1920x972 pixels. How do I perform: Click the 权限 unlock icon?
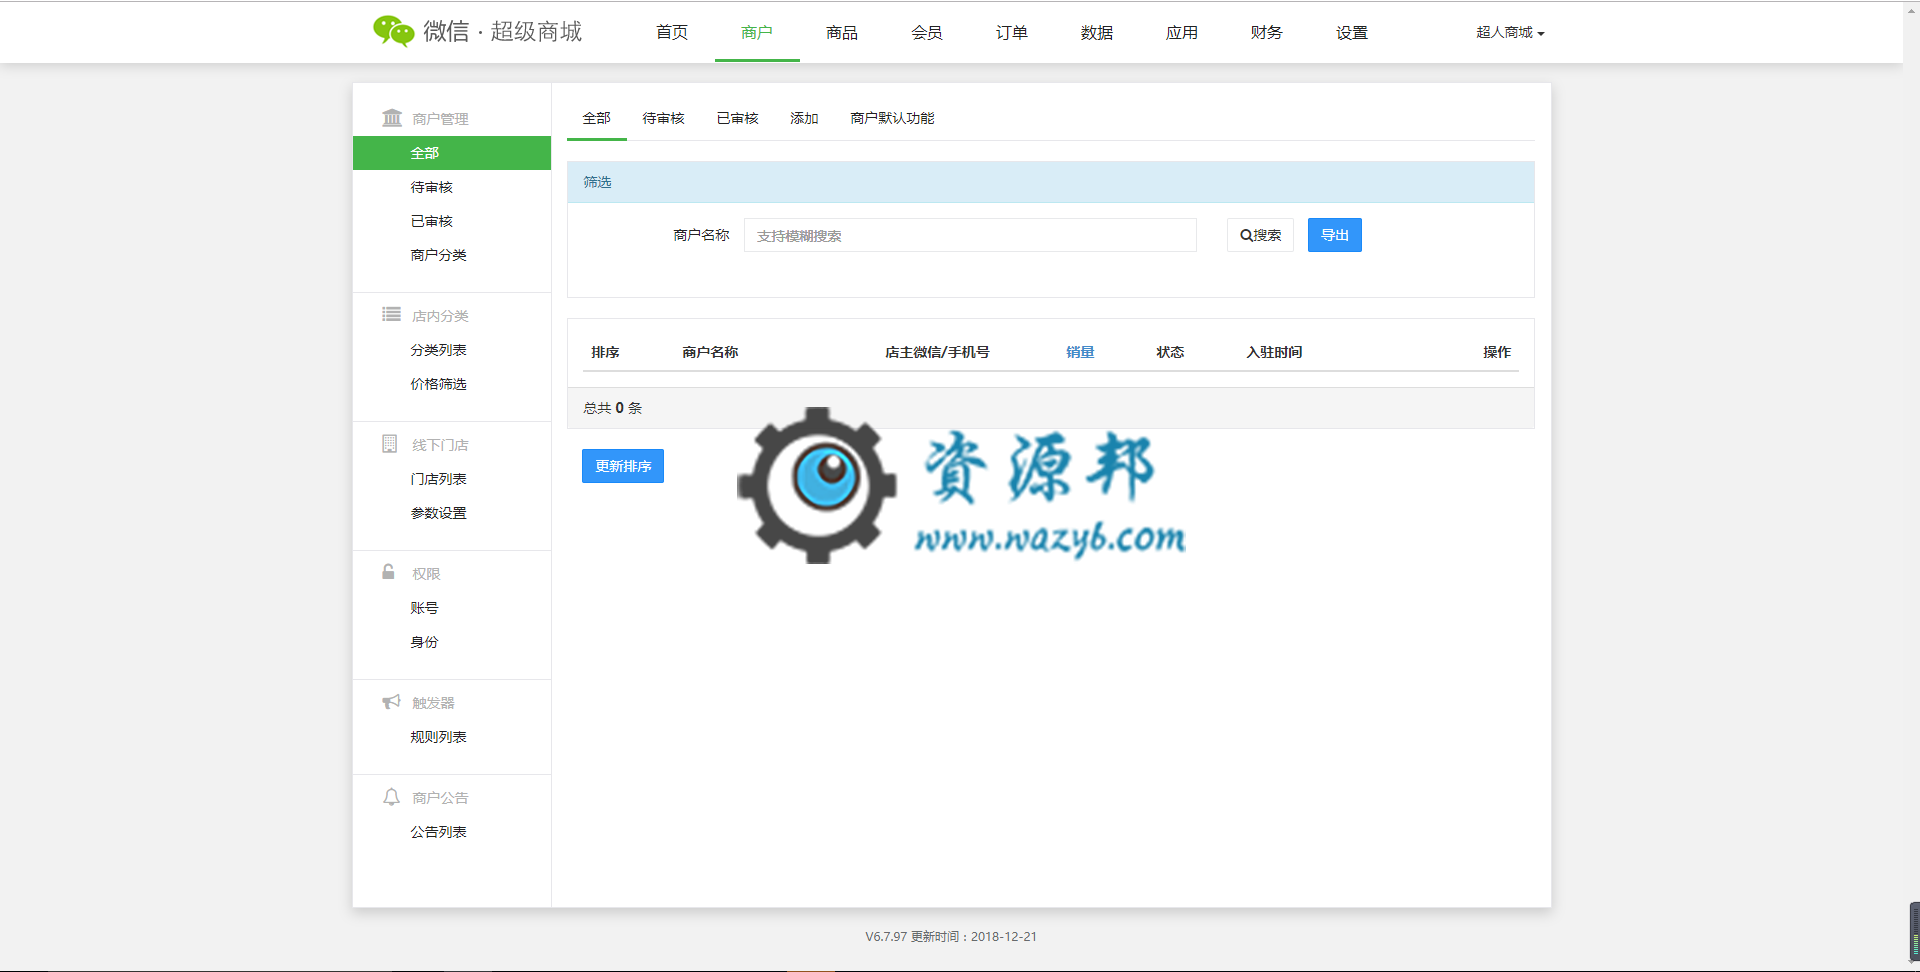coord(388,572)
